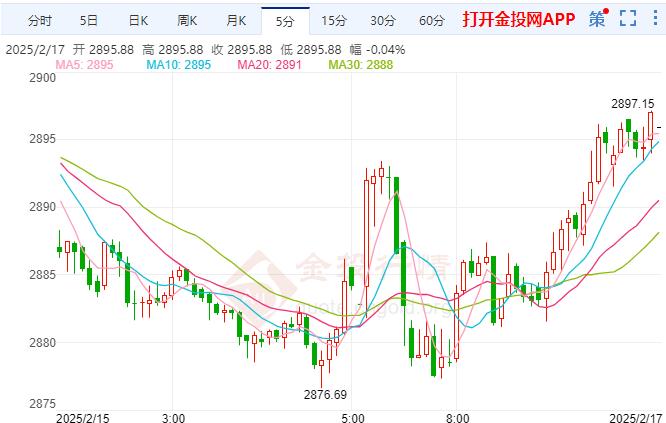Toggle fullscreen chart view icon
Screen dimensions: 666x423
(x=628, y=18)
